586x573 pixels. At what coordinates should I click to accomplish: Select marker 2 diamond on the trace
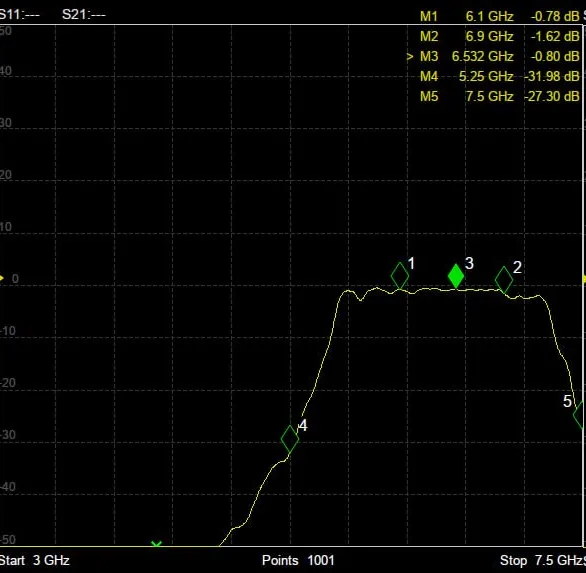coord(504,280)
